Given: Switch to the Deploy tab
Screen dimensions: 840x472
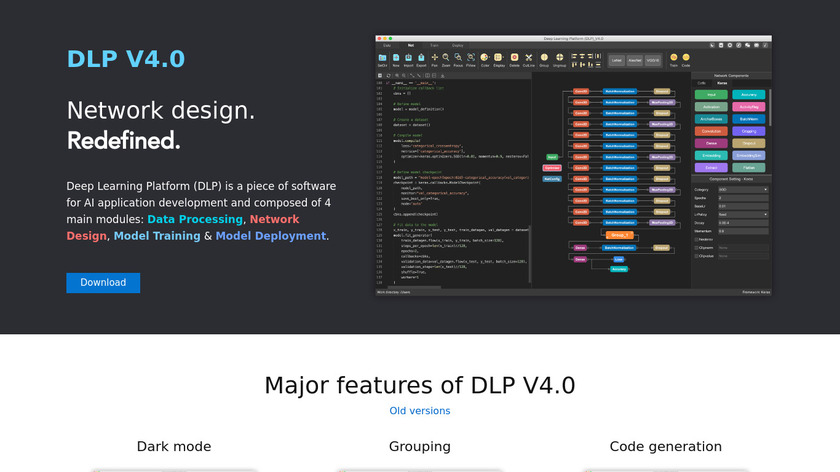Looking at the screenshot, I should (458, 46).
